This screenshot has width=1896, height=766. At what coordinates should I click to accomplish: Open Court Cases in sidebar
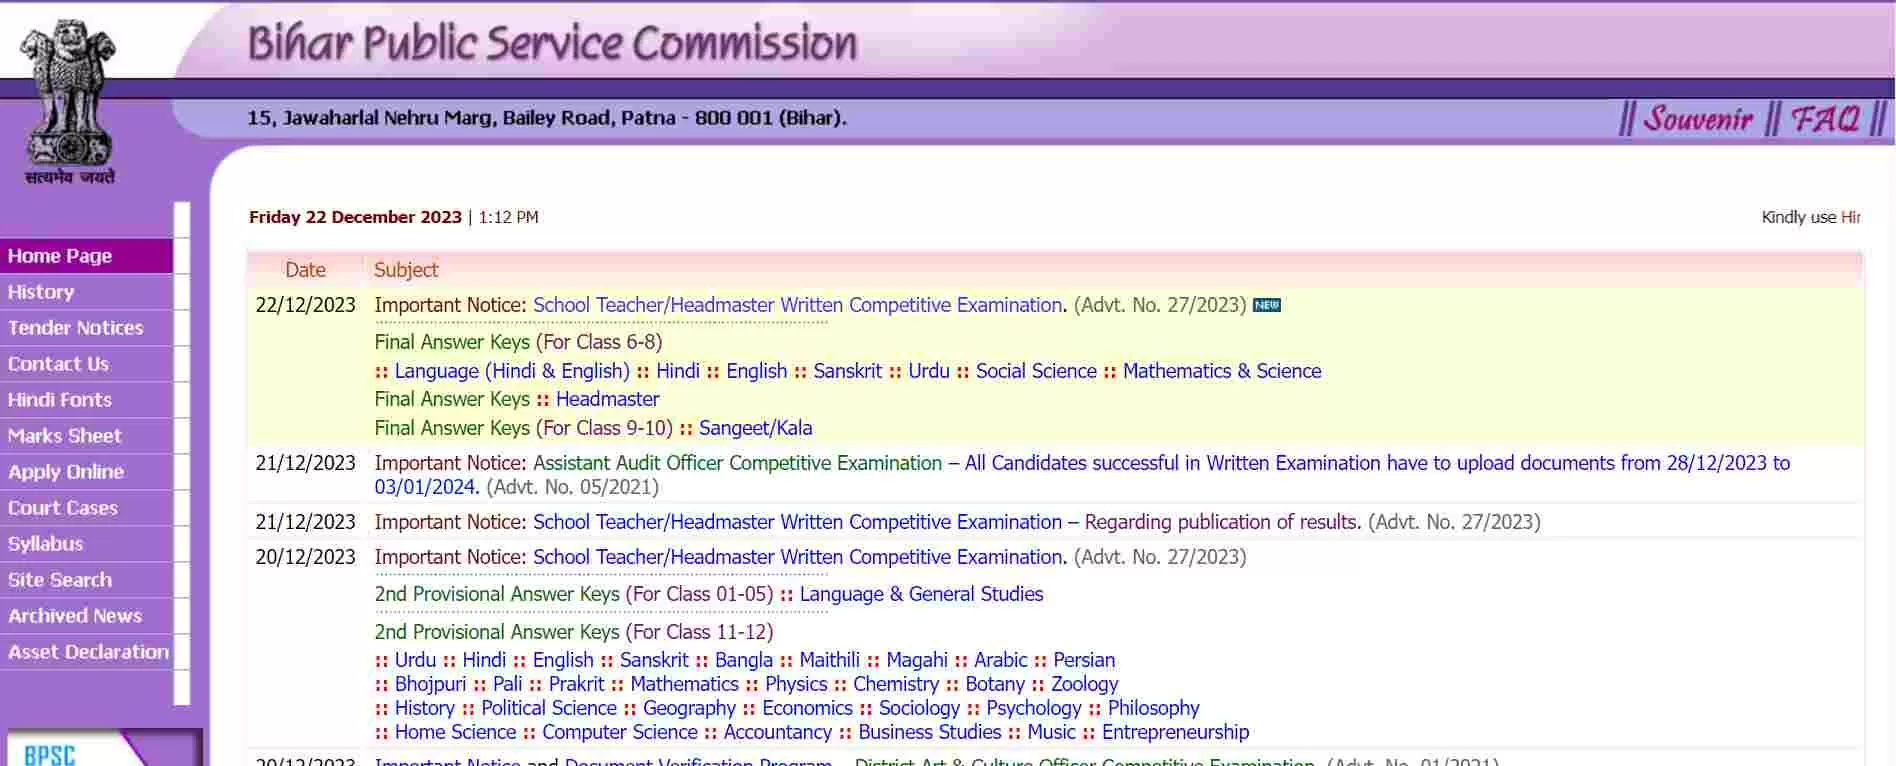click(x=86, y=508)
